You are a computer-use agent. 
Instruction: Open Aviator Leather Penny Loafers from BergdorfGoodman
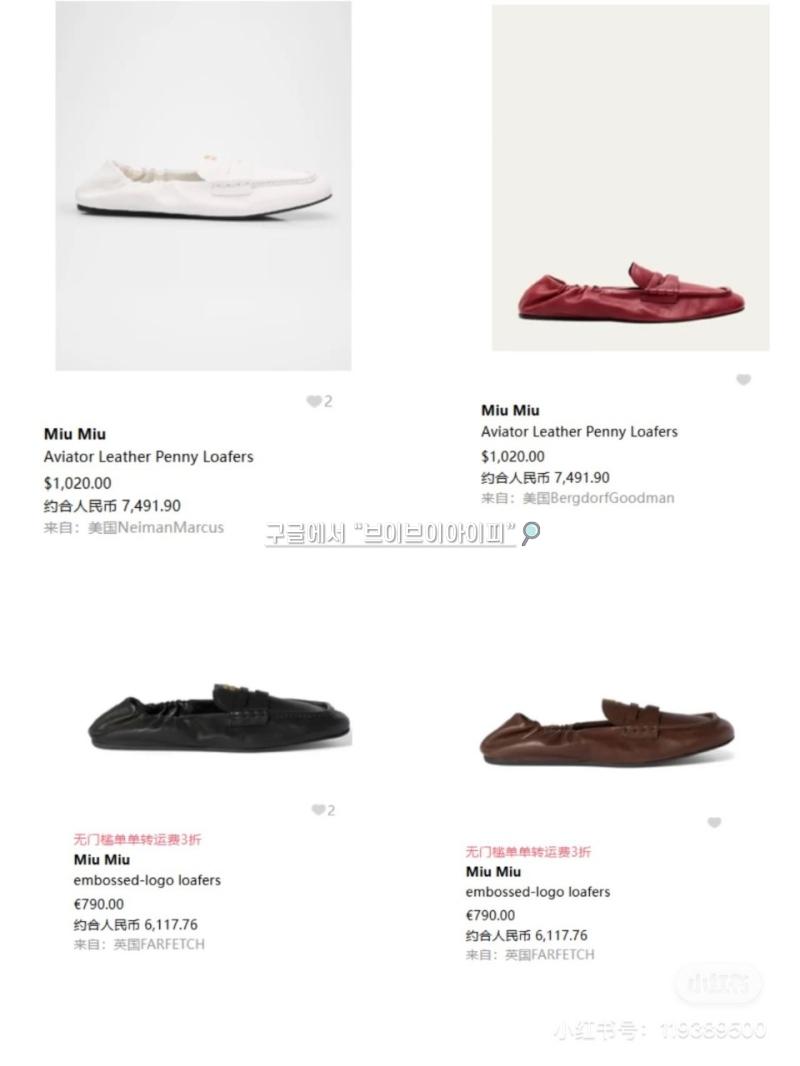[579, 432]
